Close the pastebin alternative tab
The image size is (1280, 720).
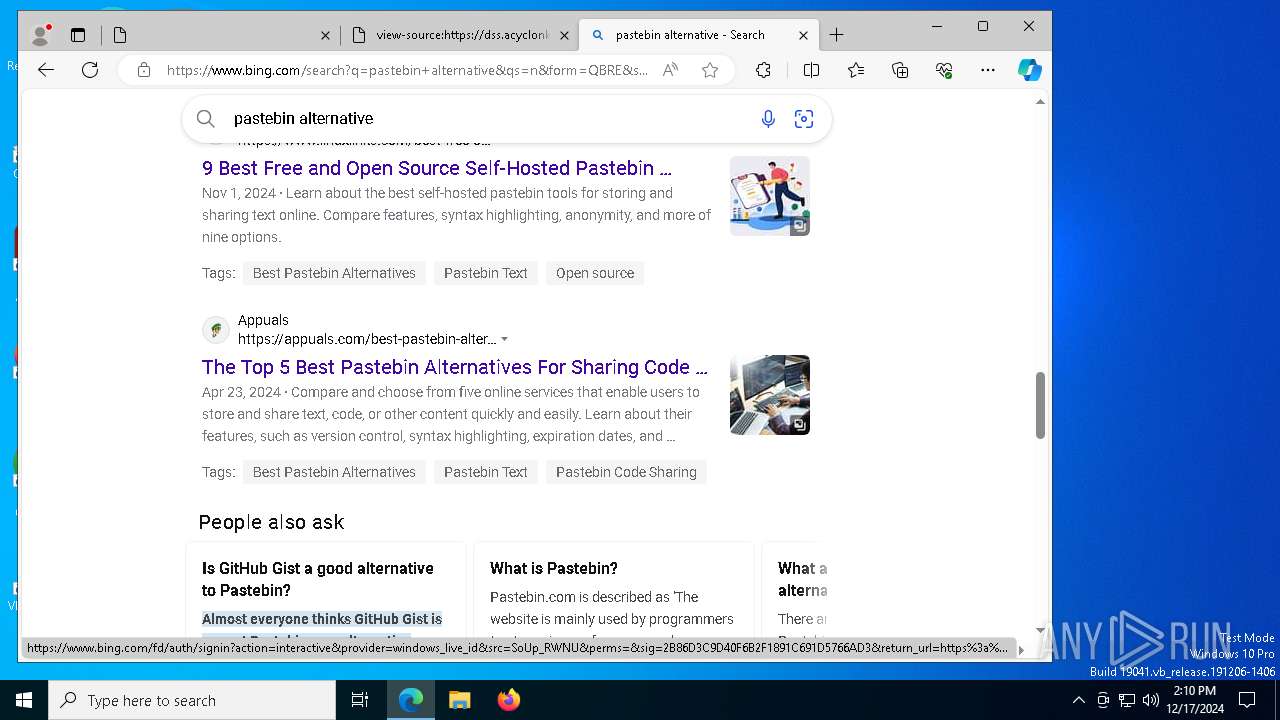(803, 35)
